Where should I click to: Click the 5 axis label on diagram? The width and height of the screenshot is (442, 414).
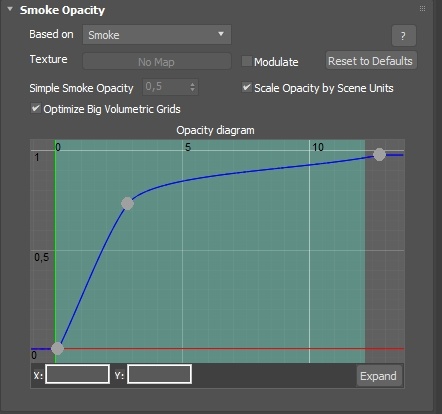pyautogui.click(x=188, y=147)
